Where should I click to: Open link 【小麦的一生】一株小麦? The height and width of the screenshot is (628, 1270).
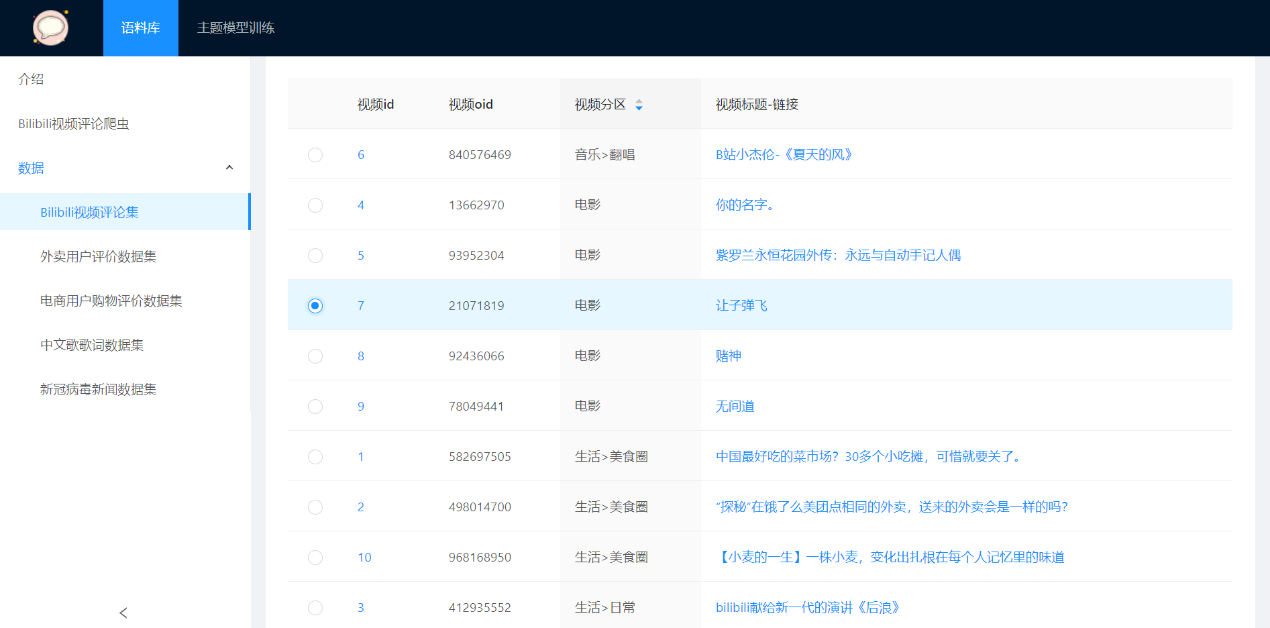(890, 557)
